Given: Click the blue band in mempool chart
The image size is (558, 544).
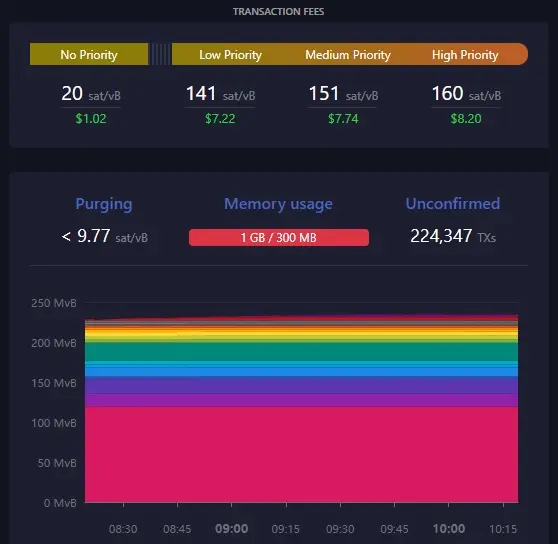Looking at the screenshot, I should pos(301,371).
